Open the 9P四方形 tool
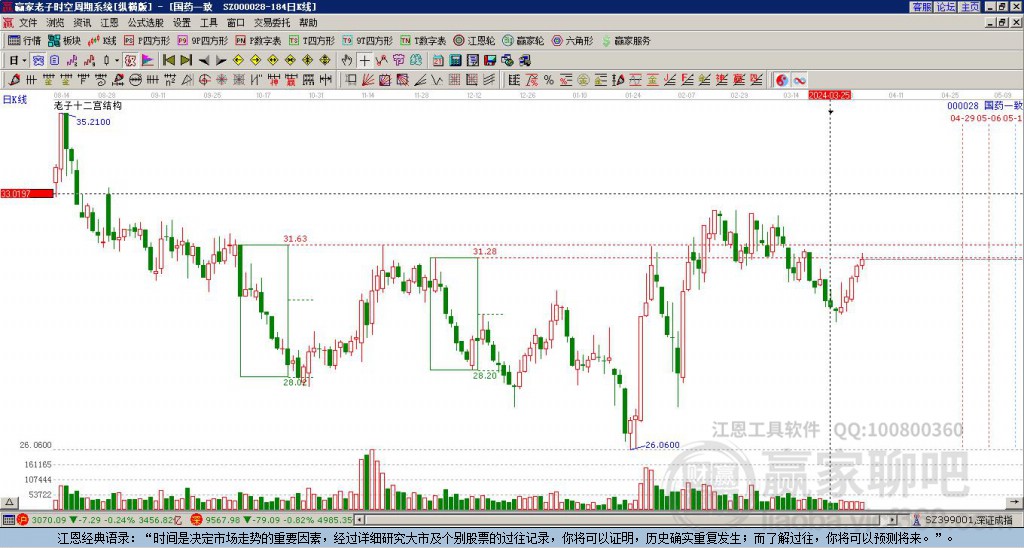This screenshot has height=548, width=1024. 202,40
